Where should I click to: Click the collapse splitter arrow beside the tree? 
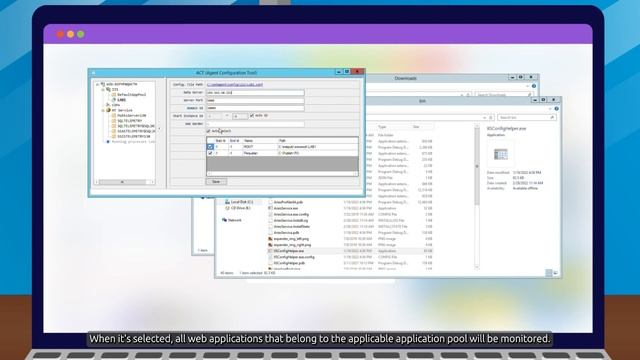pyautogui.click(x=159, y=129)
